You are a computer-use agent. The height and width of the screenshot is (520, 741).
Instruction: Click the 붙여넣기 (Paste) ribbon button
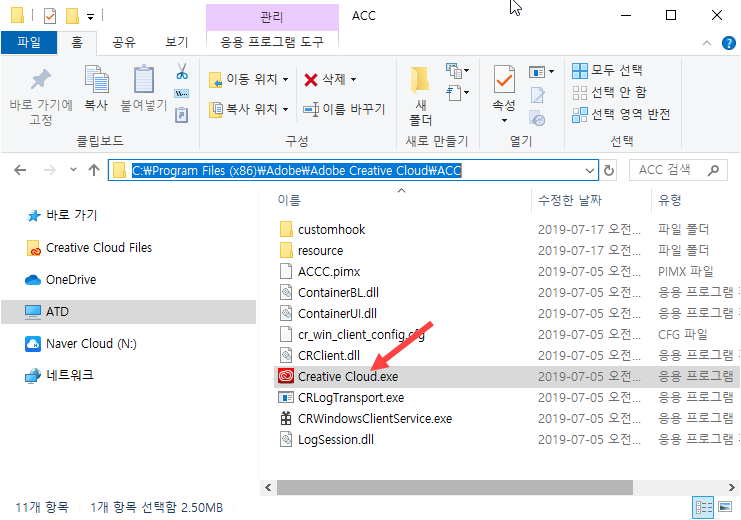(144, 89)
